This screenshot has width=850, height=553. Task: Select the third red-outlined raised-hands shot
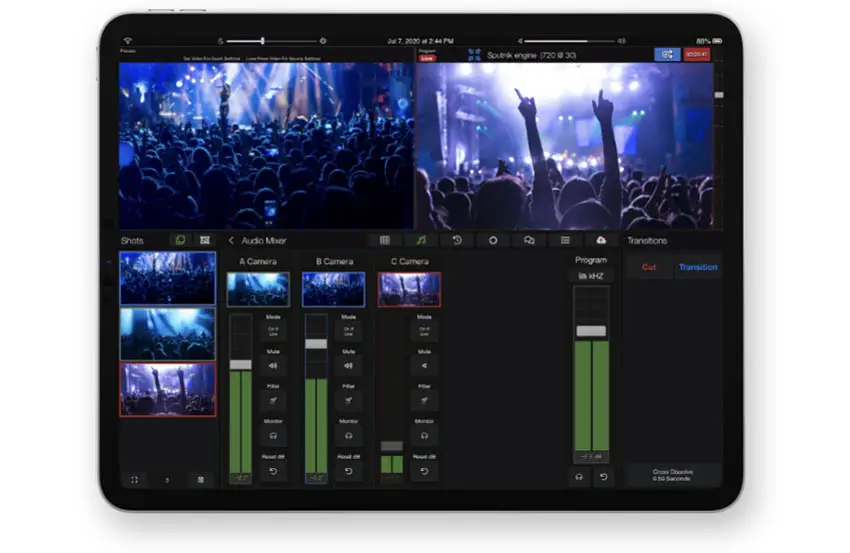coord(168,390)
